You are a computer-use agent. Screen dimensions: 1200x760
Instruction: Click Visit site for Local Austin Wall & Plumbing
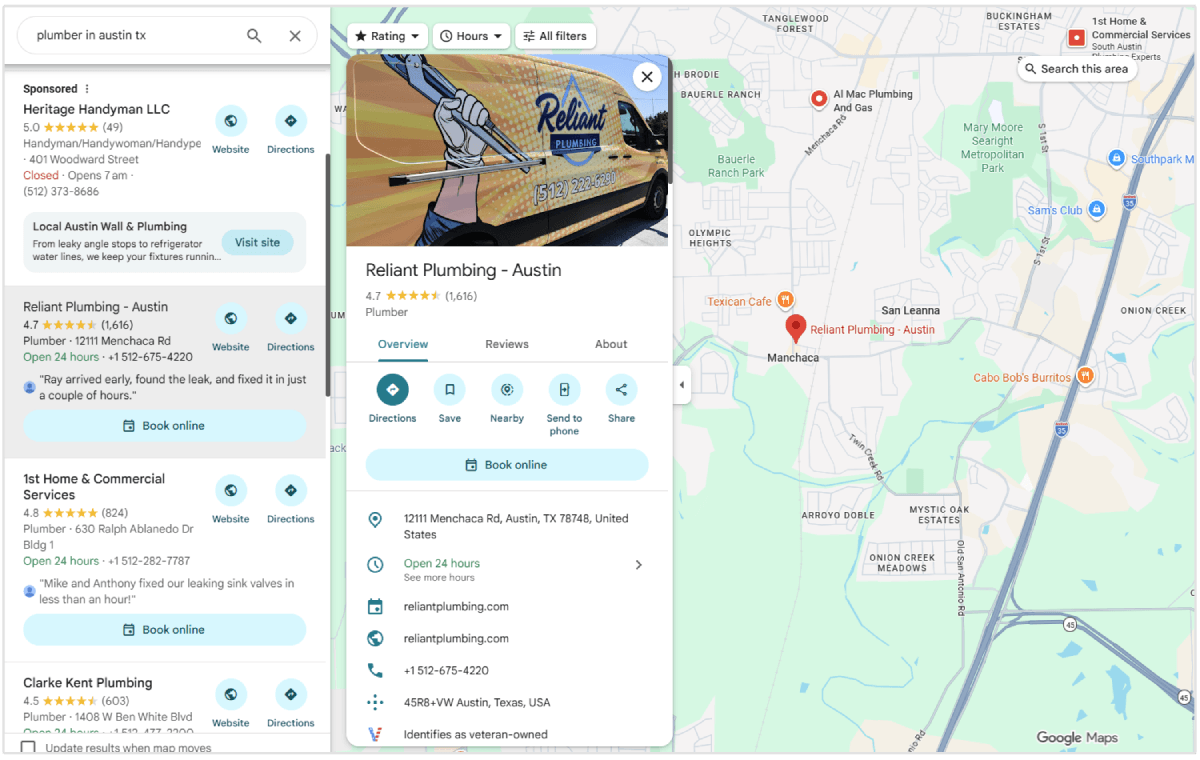(258, 242)
